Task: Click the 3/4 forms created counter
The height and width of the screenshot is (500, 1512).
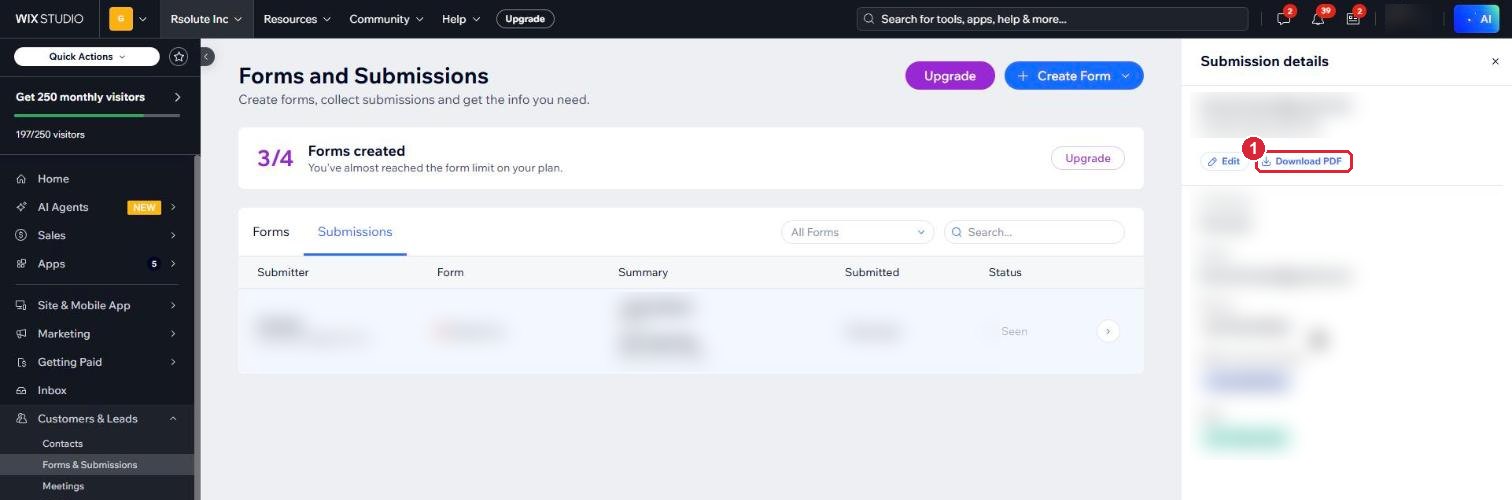Action: (x=275, y=158)
